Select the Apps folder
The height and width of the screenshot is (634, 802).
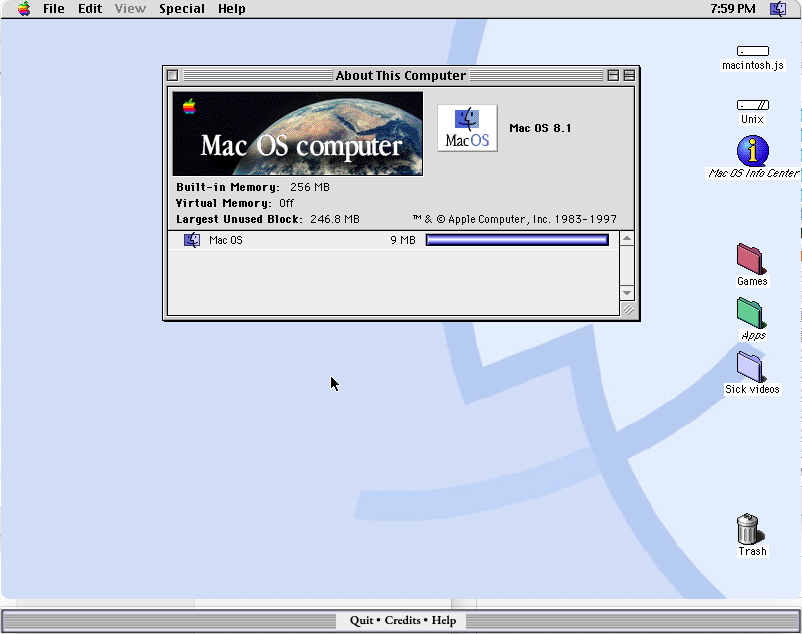click(752, 313)
